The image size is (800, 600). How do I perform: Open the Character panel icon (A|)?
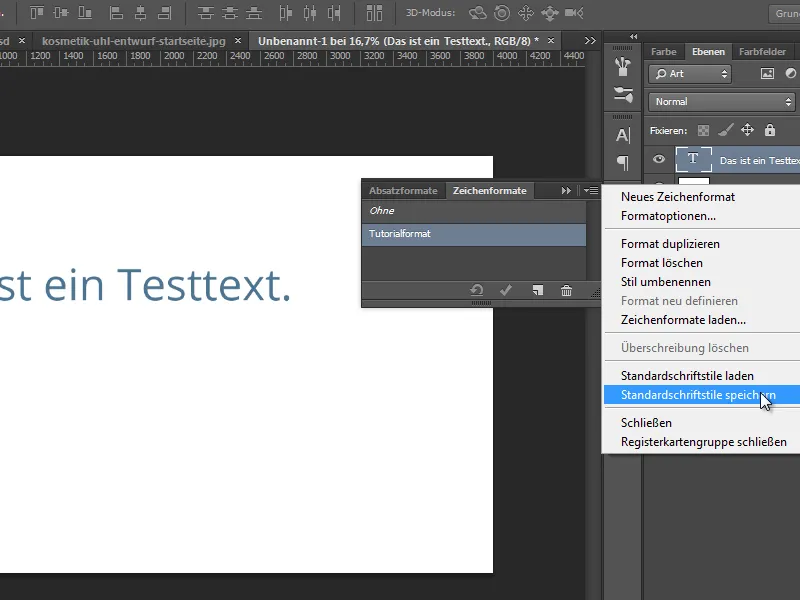(623, 135)
